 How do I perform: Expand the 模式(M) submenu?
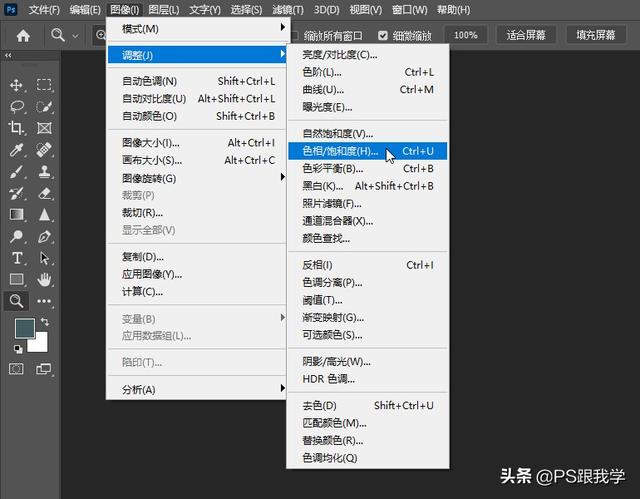click(198, 29)
